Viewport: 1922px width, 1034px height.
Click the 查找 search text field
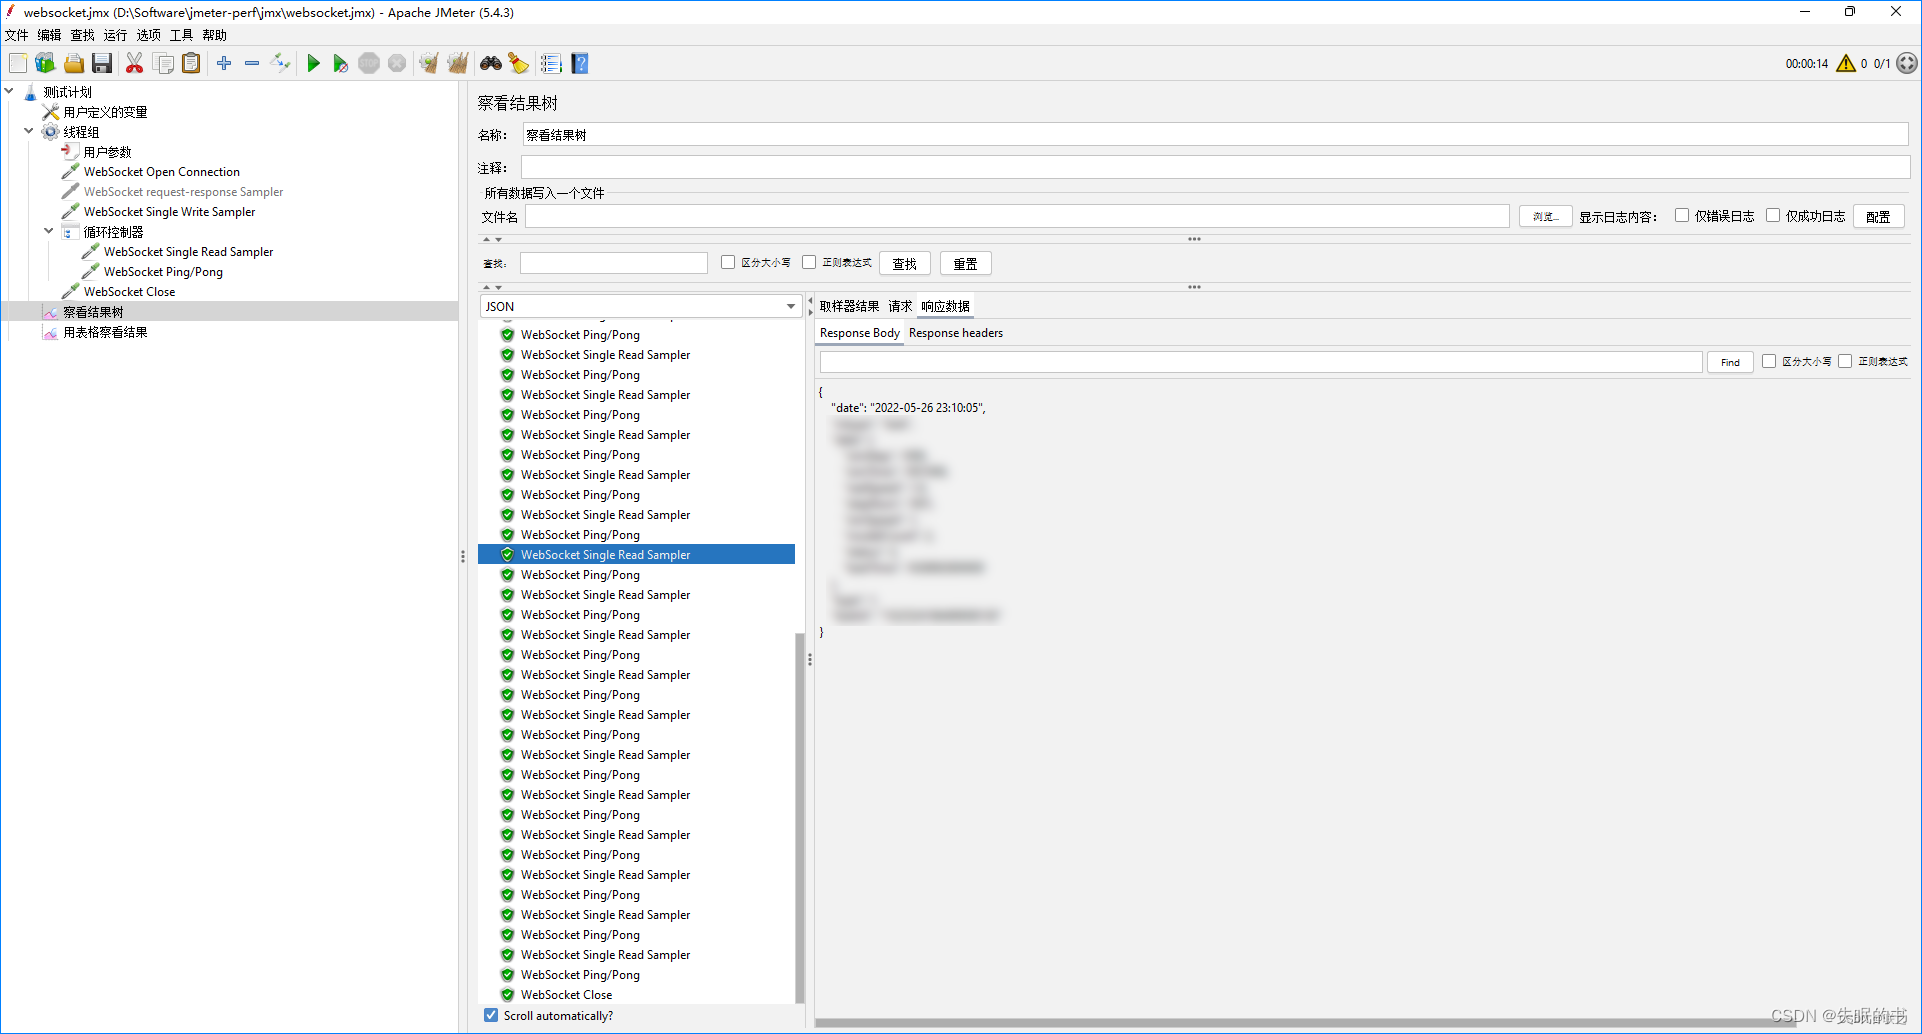tap(614, 263)
